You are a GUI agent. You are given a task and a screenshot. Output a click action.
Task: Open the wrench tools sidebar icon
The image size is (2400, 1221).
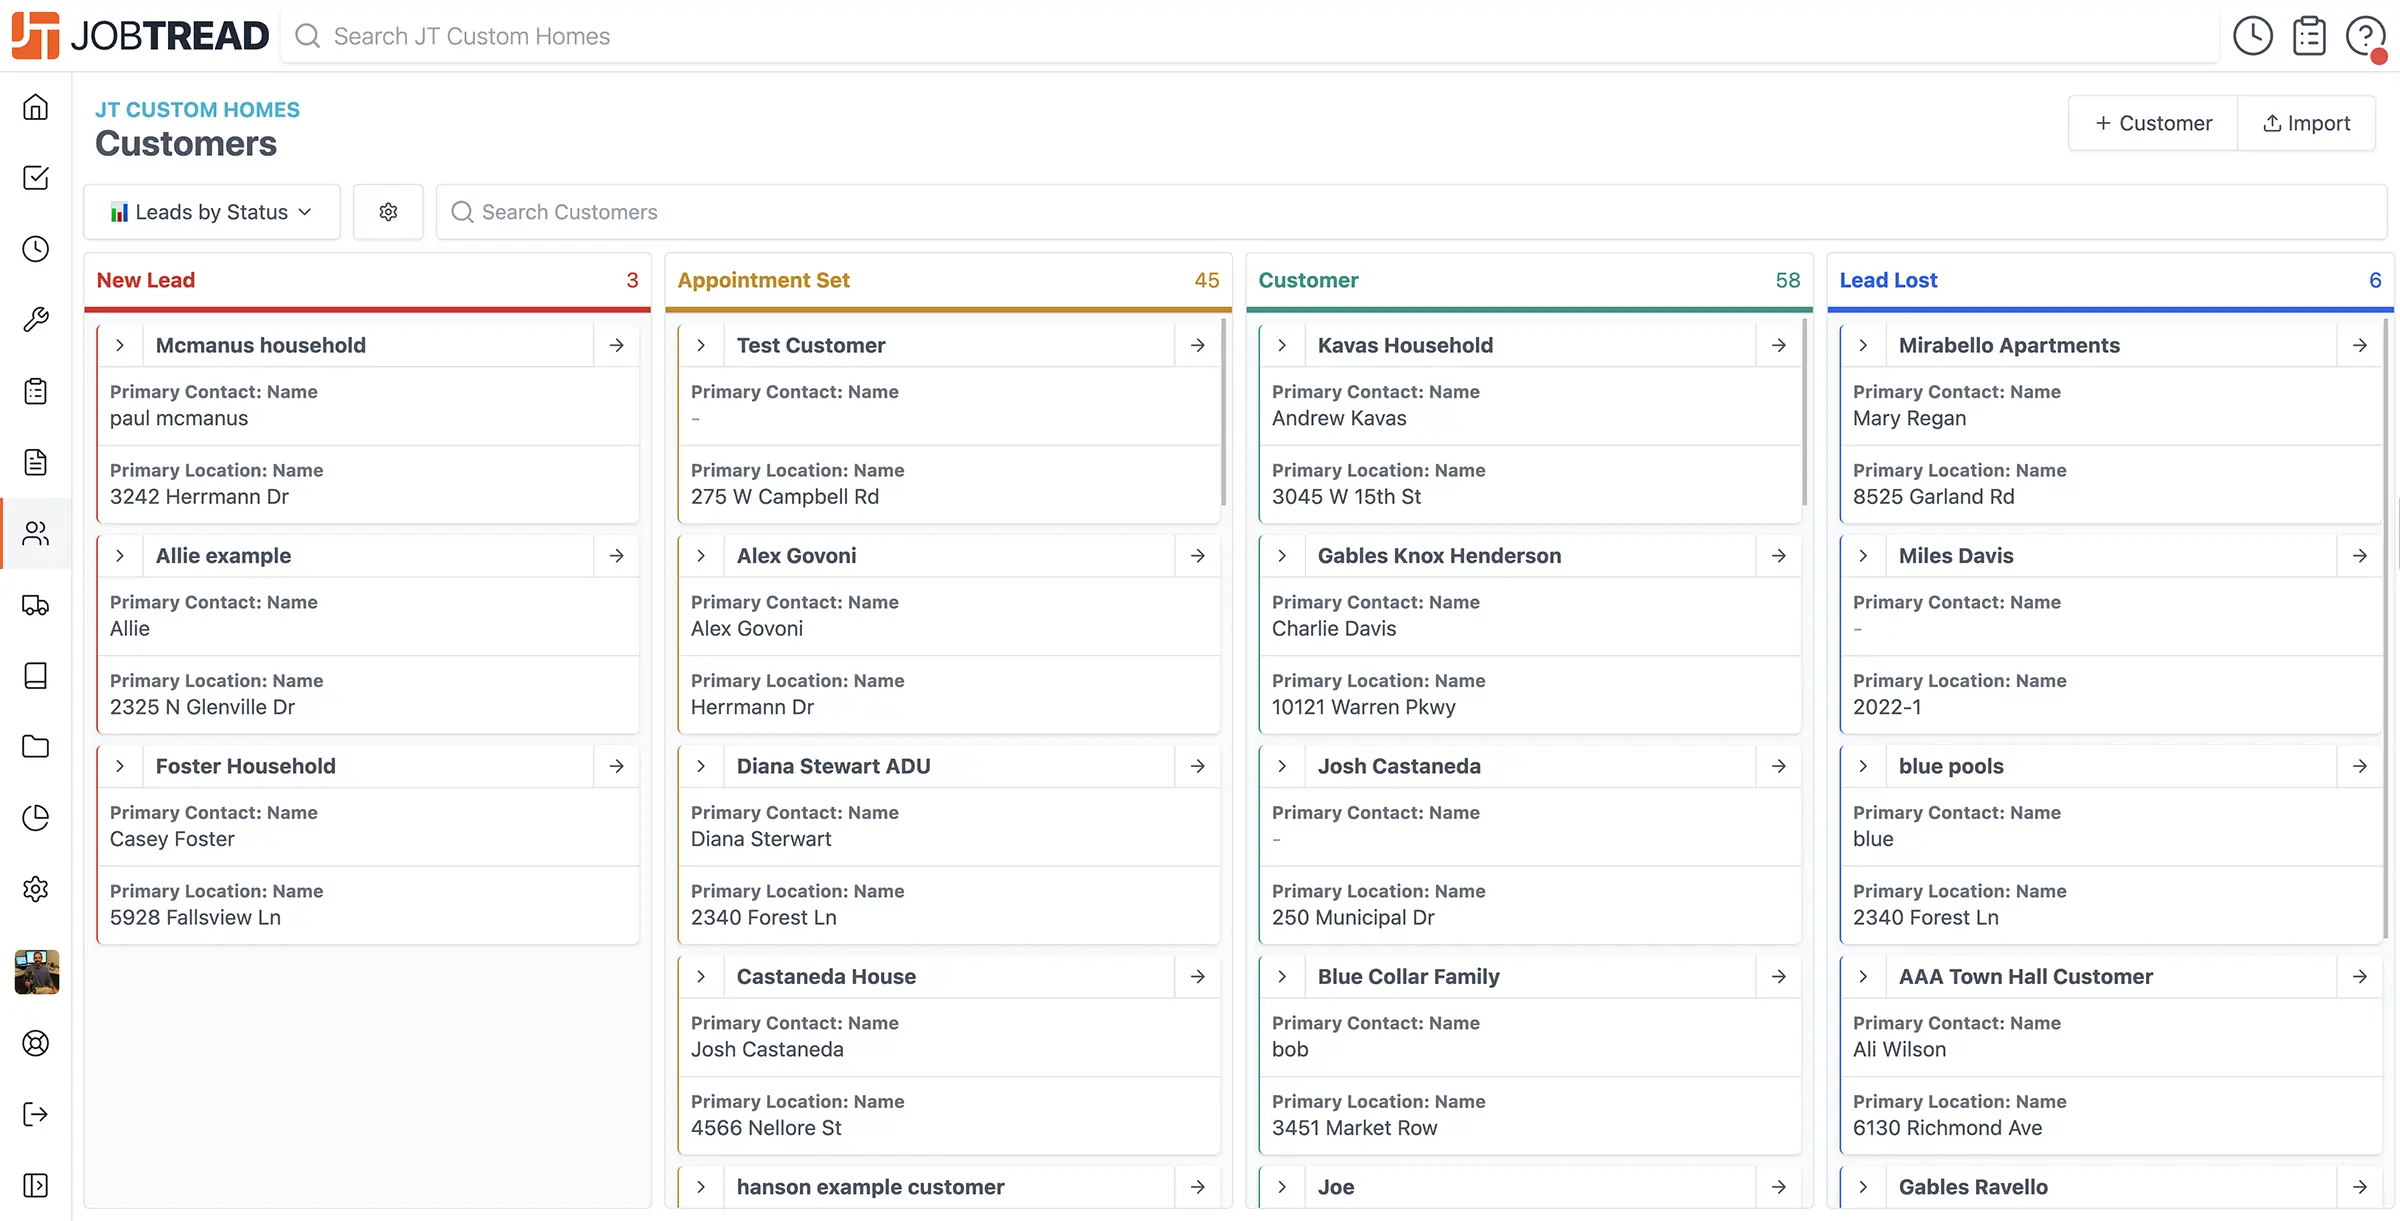tap(36, 320)
